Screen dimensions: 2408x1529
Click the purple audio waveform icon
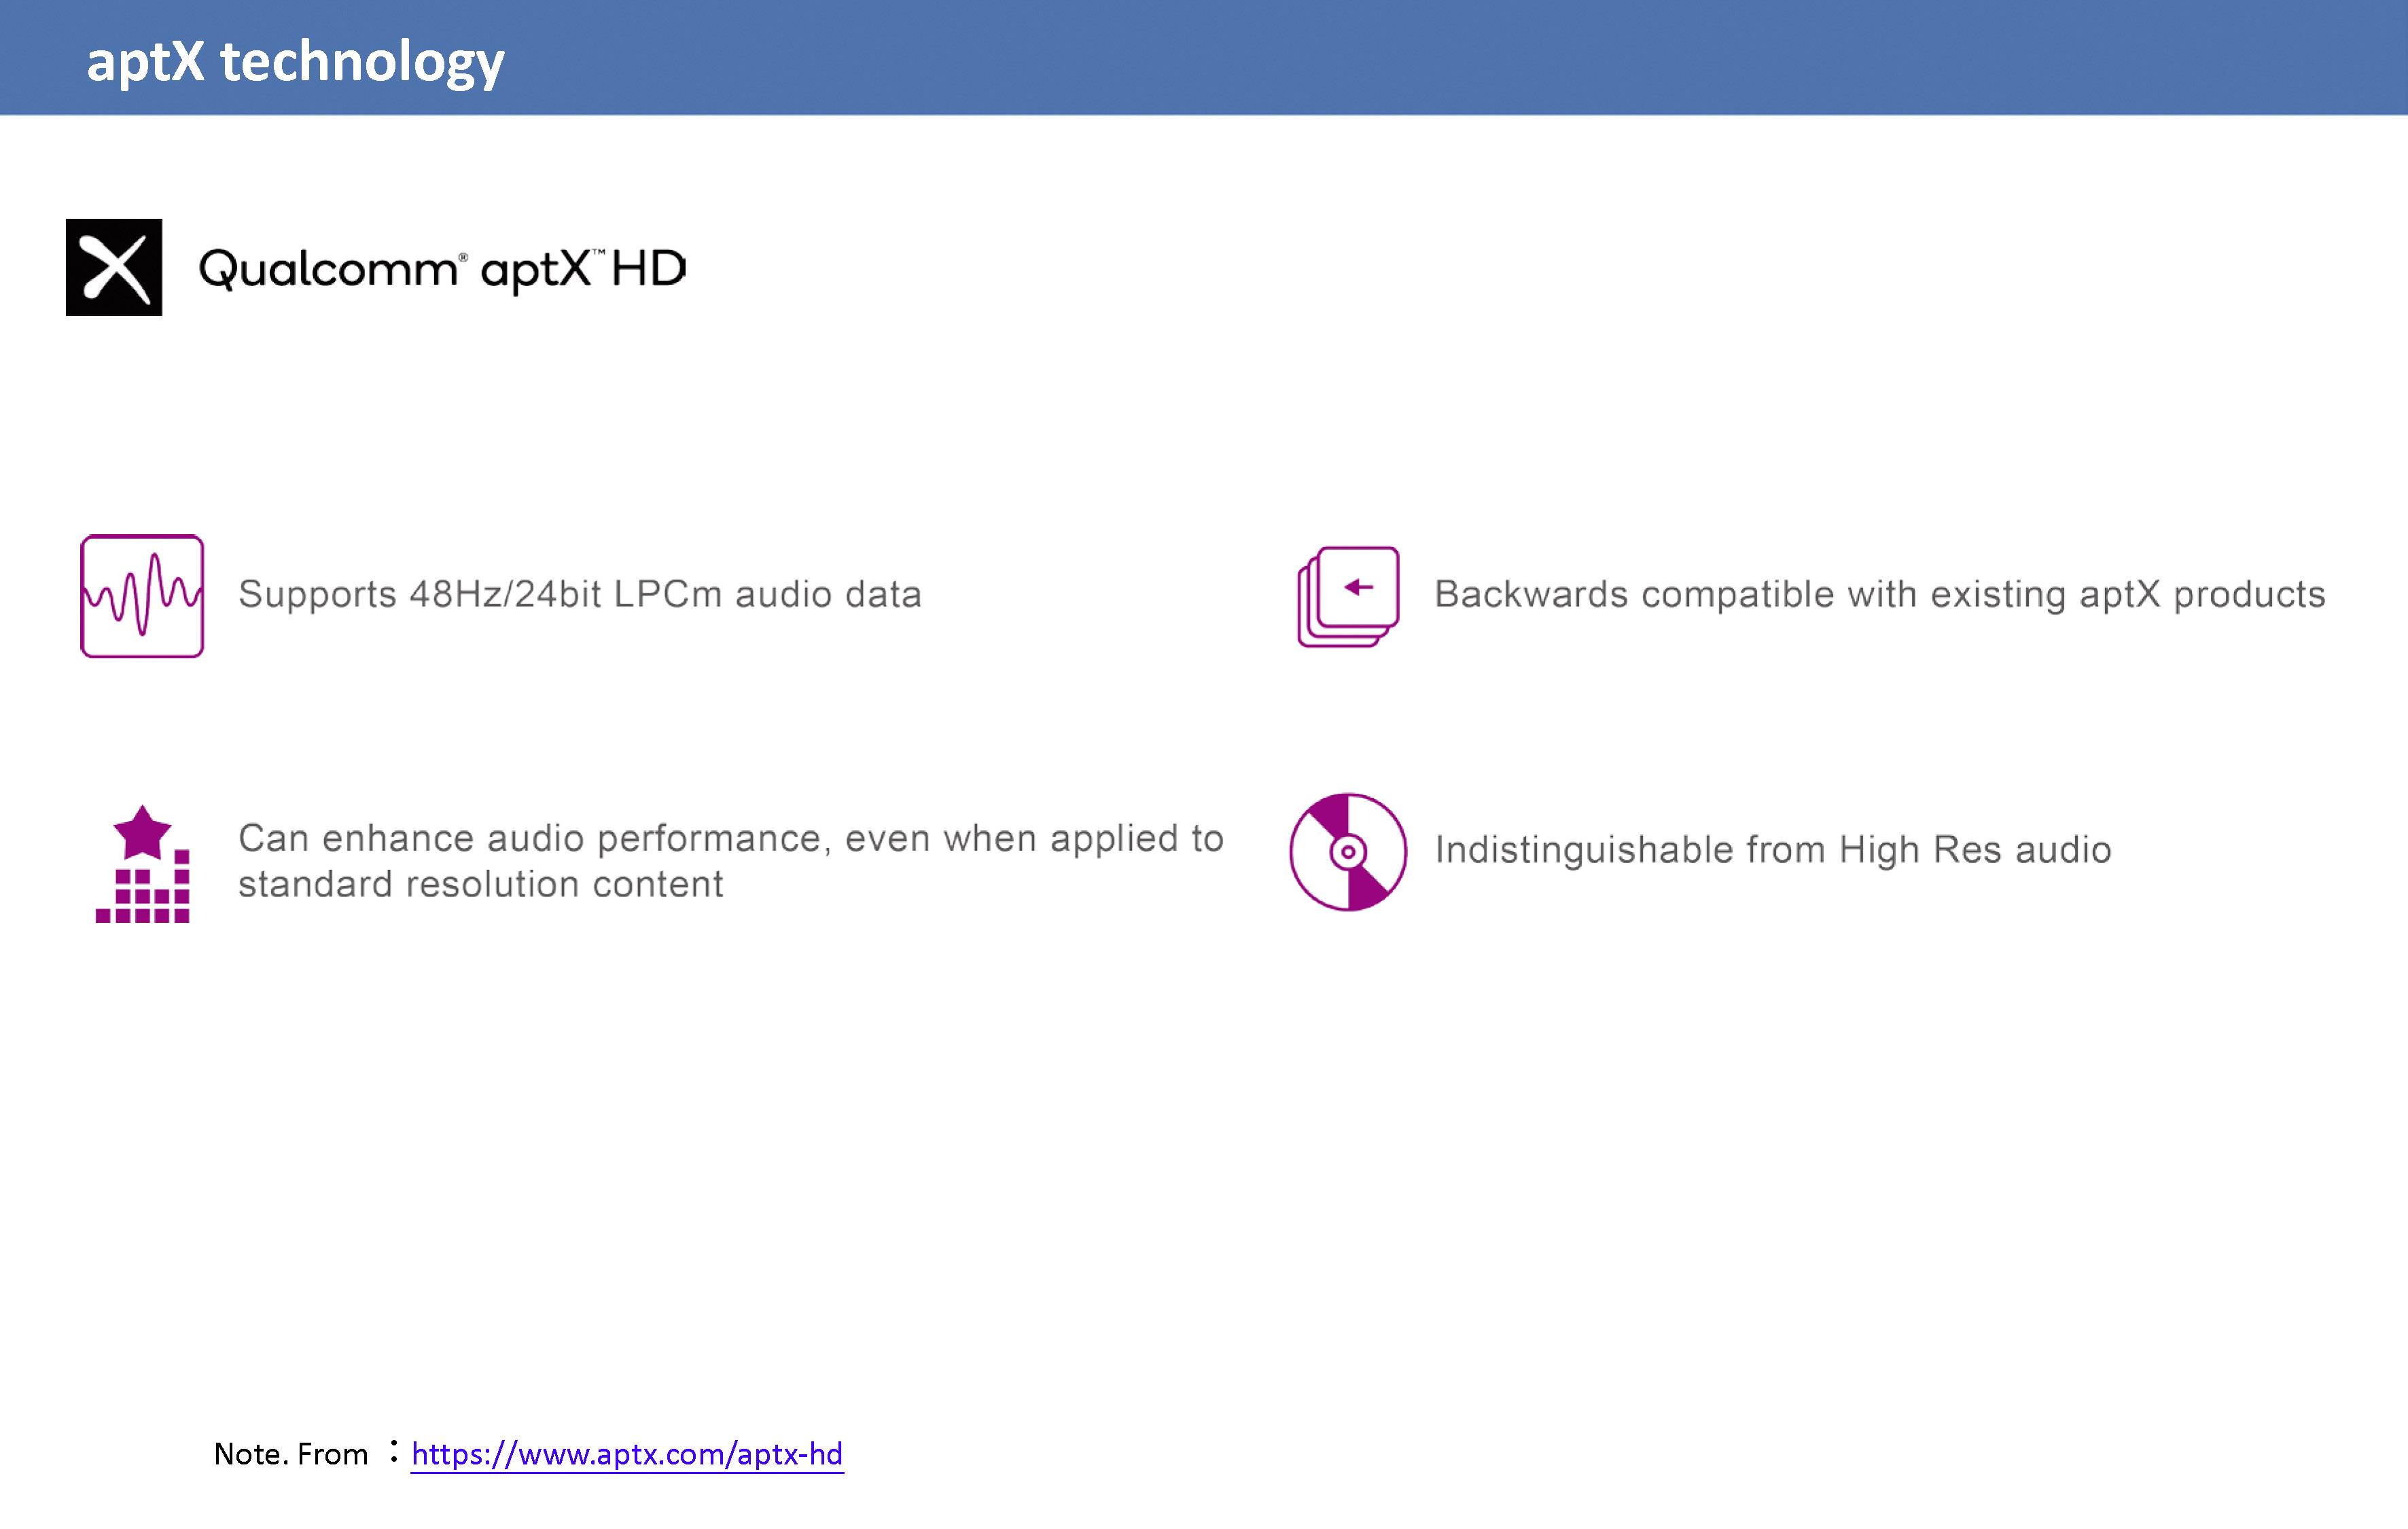coord(142,596)
